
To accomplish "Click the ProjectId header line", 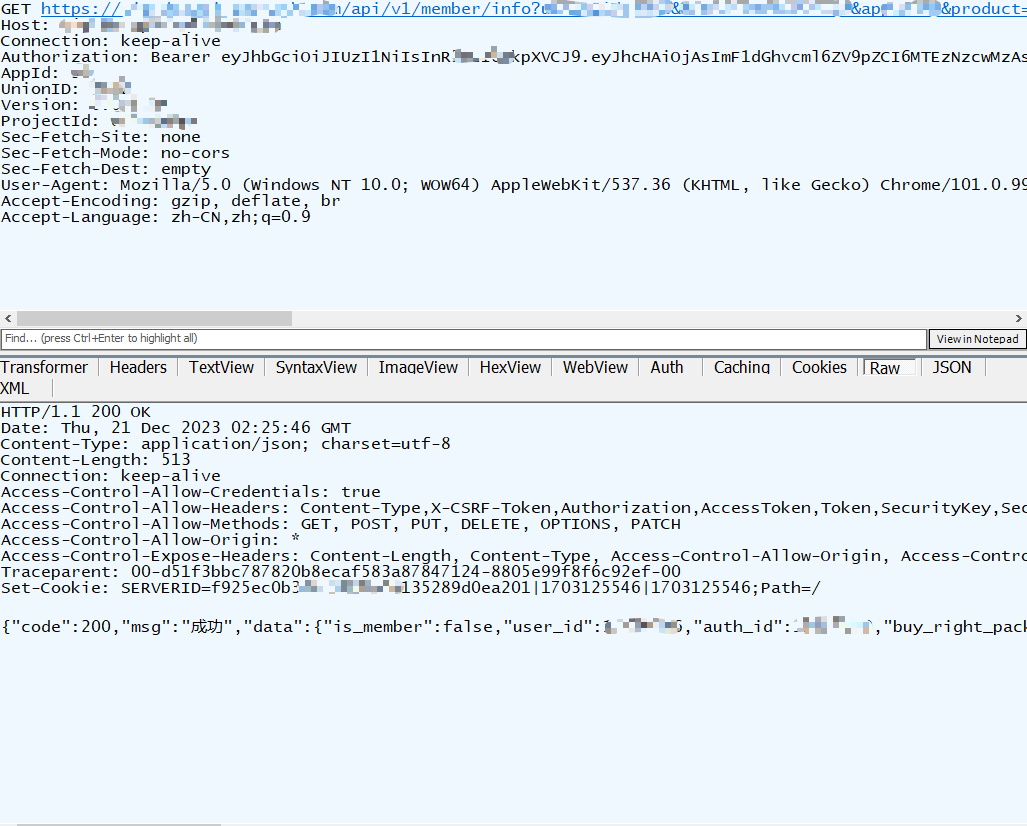I will [99, 121].
